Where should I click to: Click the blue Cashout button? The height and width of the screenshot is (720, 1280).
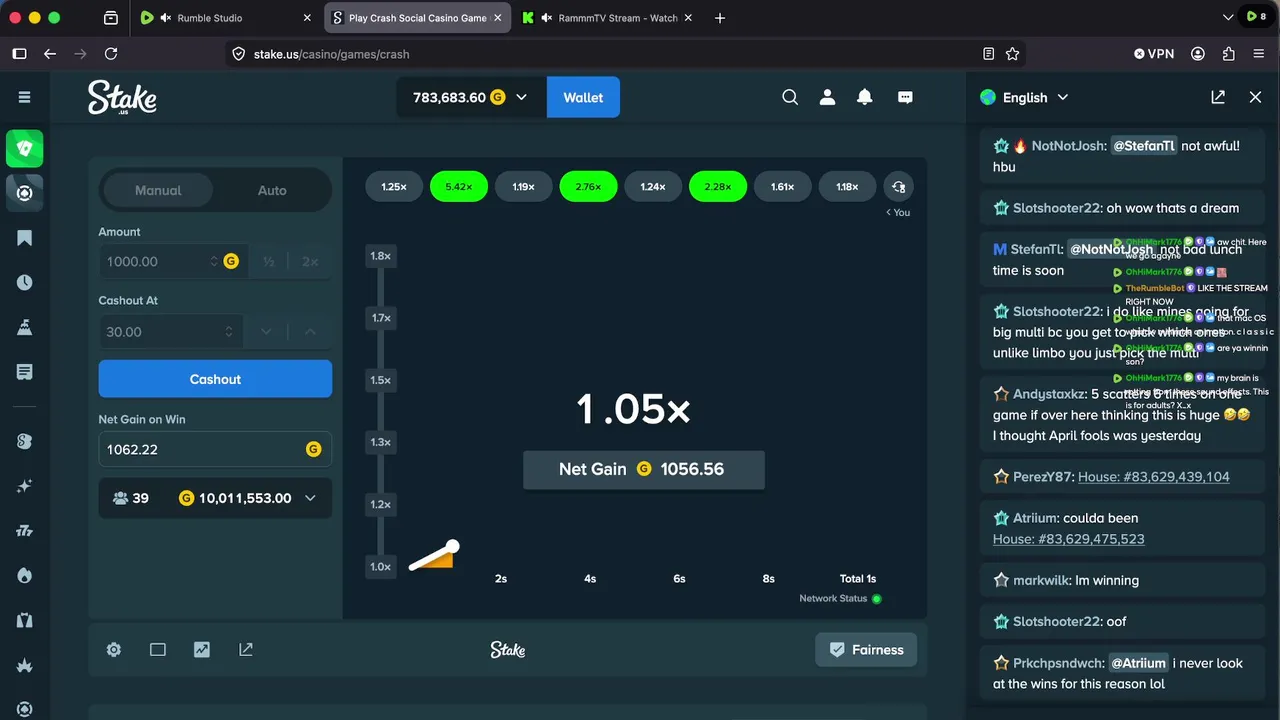215,379
